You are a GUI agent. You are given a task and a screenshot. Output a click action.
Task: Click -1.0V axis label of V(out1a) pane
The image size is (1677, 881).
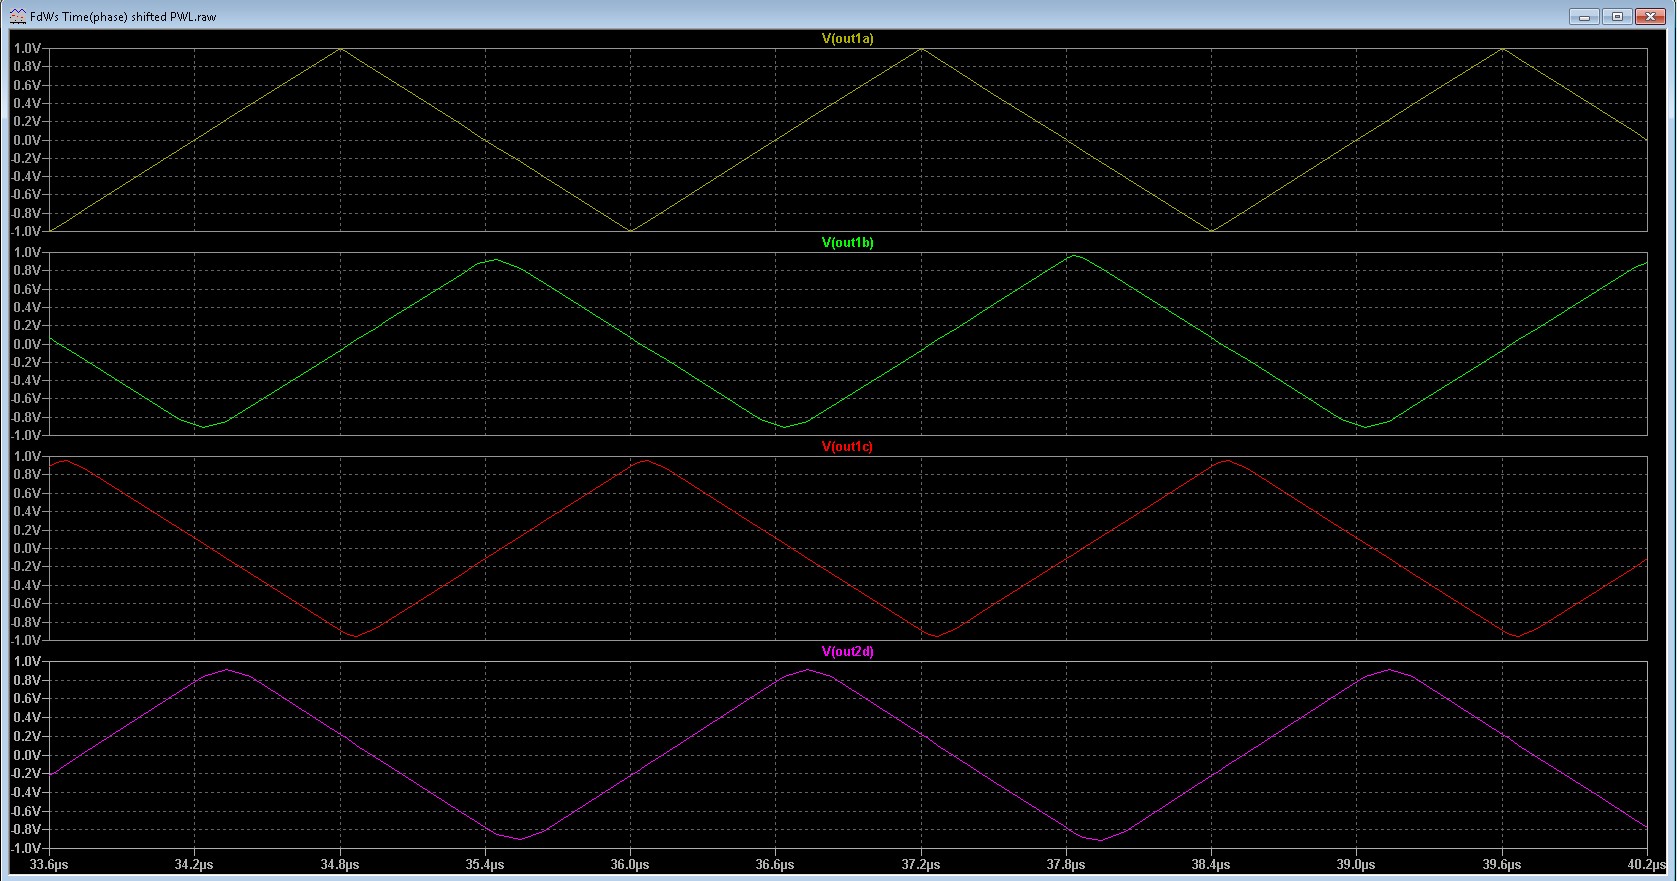pos(26,231)
